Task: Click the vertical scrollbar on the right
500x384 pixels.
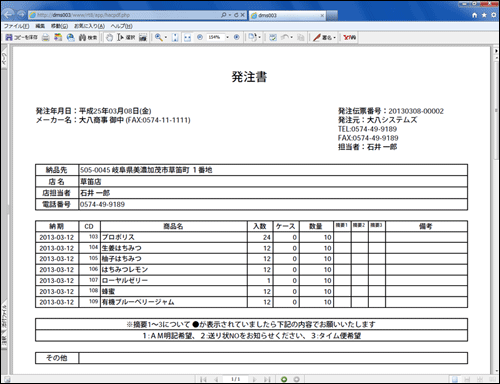Action: 496,210
